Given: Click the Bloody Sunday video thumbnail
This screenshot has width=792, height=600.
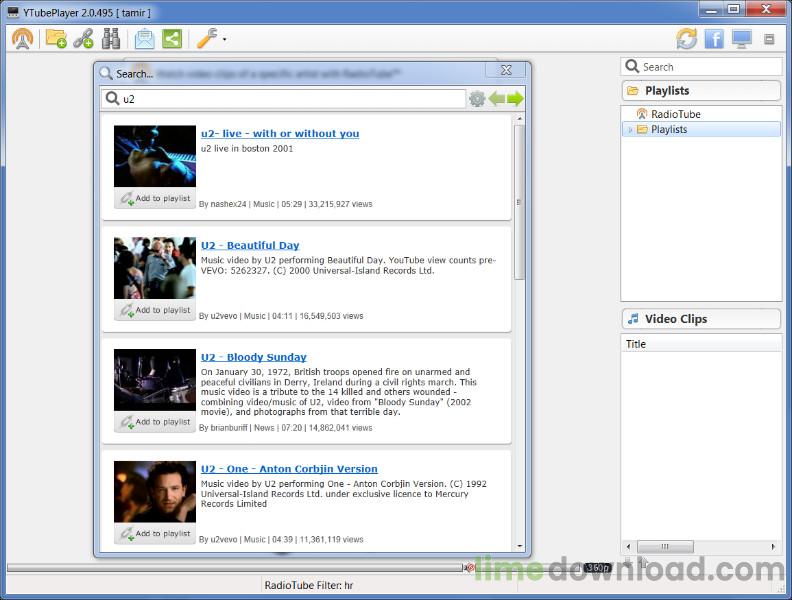Looking at the screenshot, I should click(x=155, y=380).
